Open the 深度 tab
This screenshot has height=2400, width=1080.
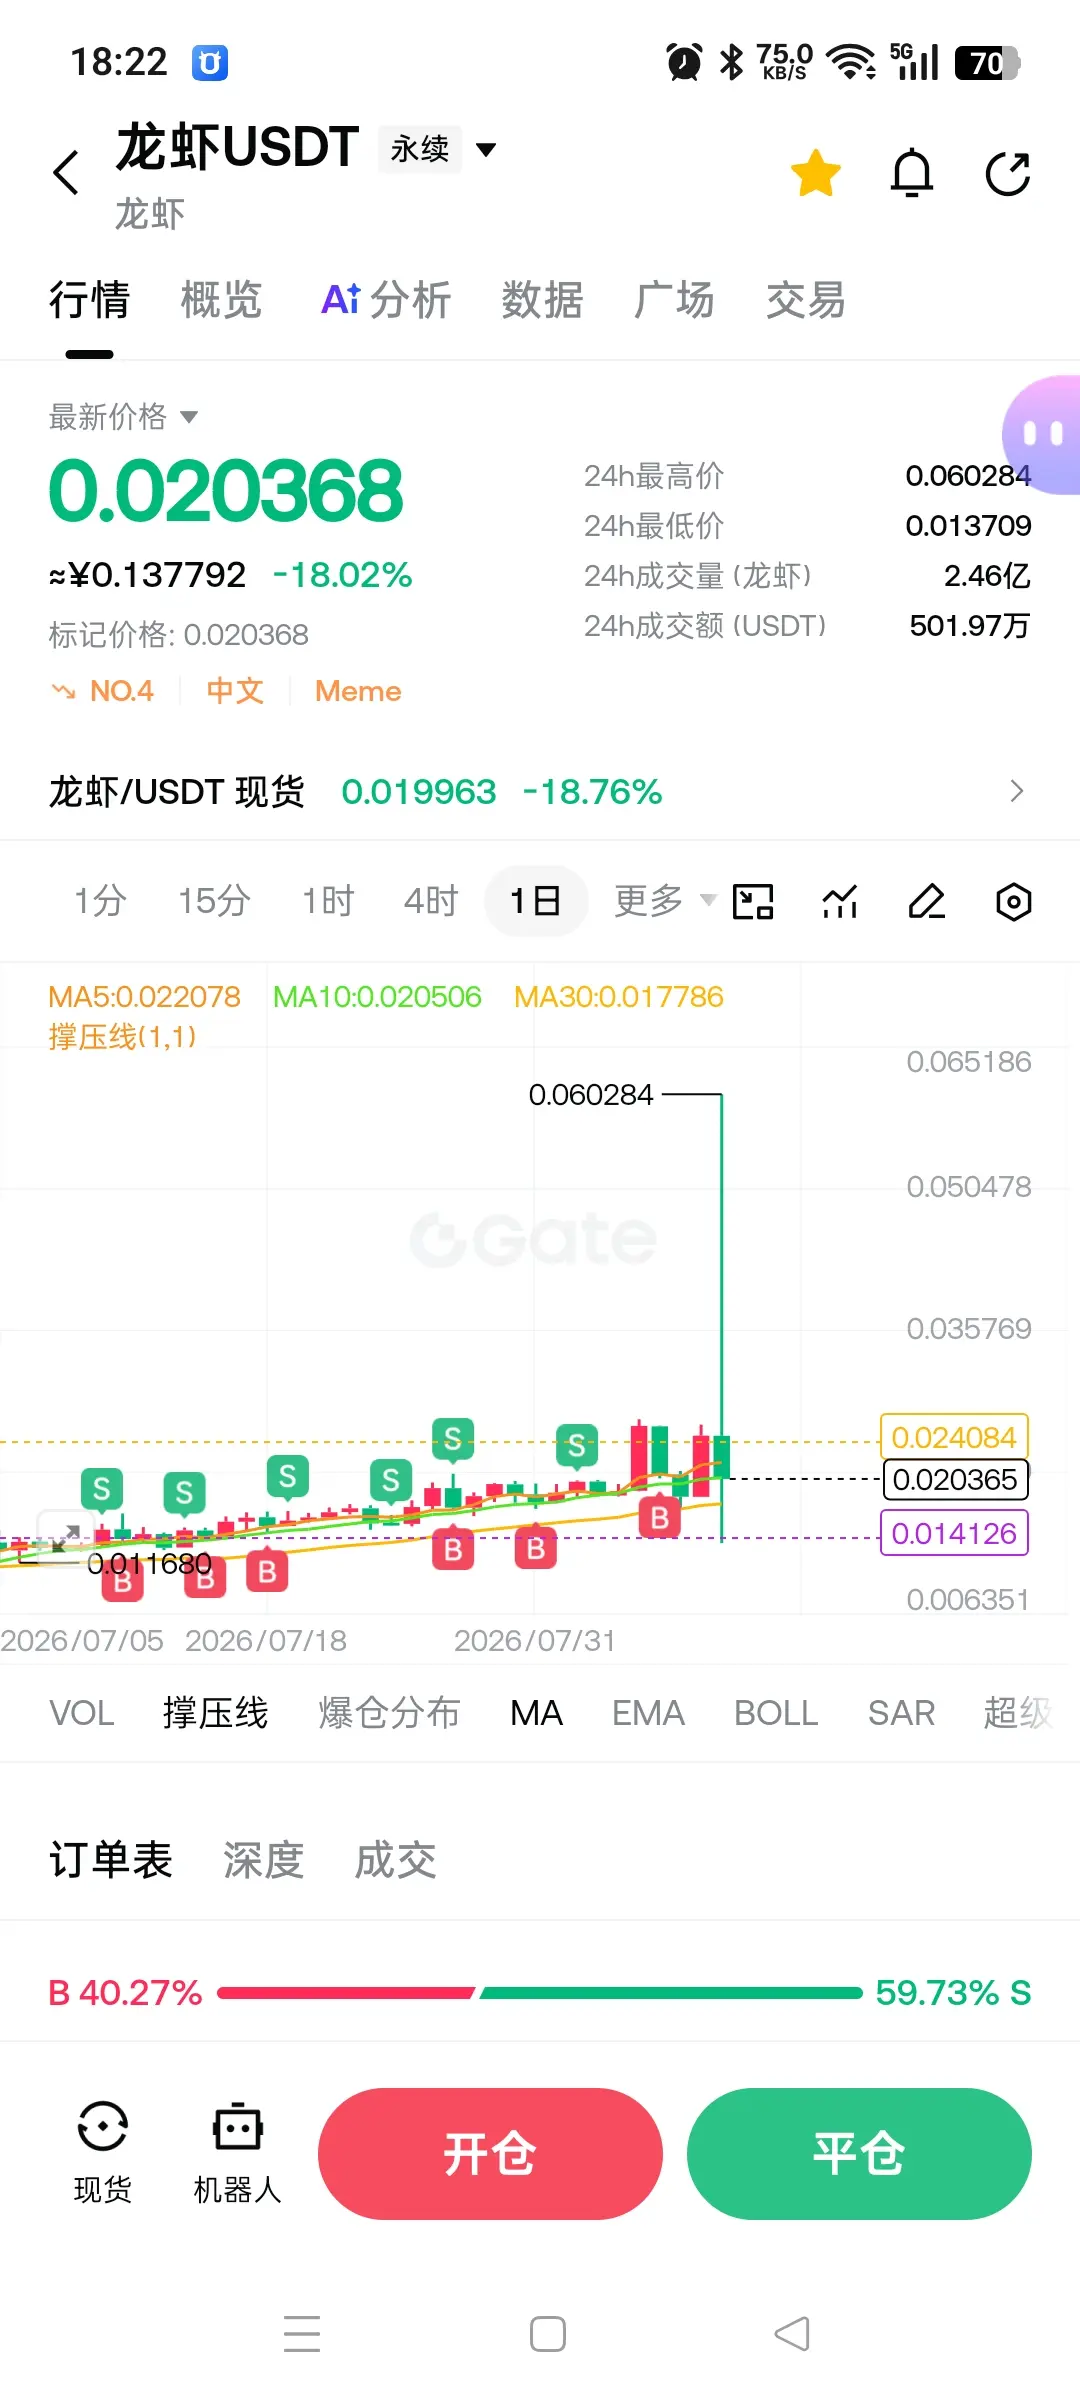(x=263, y=1860)
